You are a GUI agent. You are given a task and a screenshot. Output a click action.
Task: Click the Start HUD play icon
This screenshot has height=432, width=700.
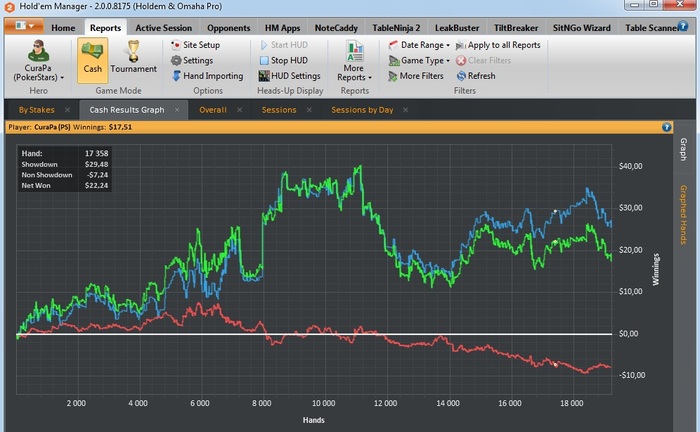tap(264, 45)
